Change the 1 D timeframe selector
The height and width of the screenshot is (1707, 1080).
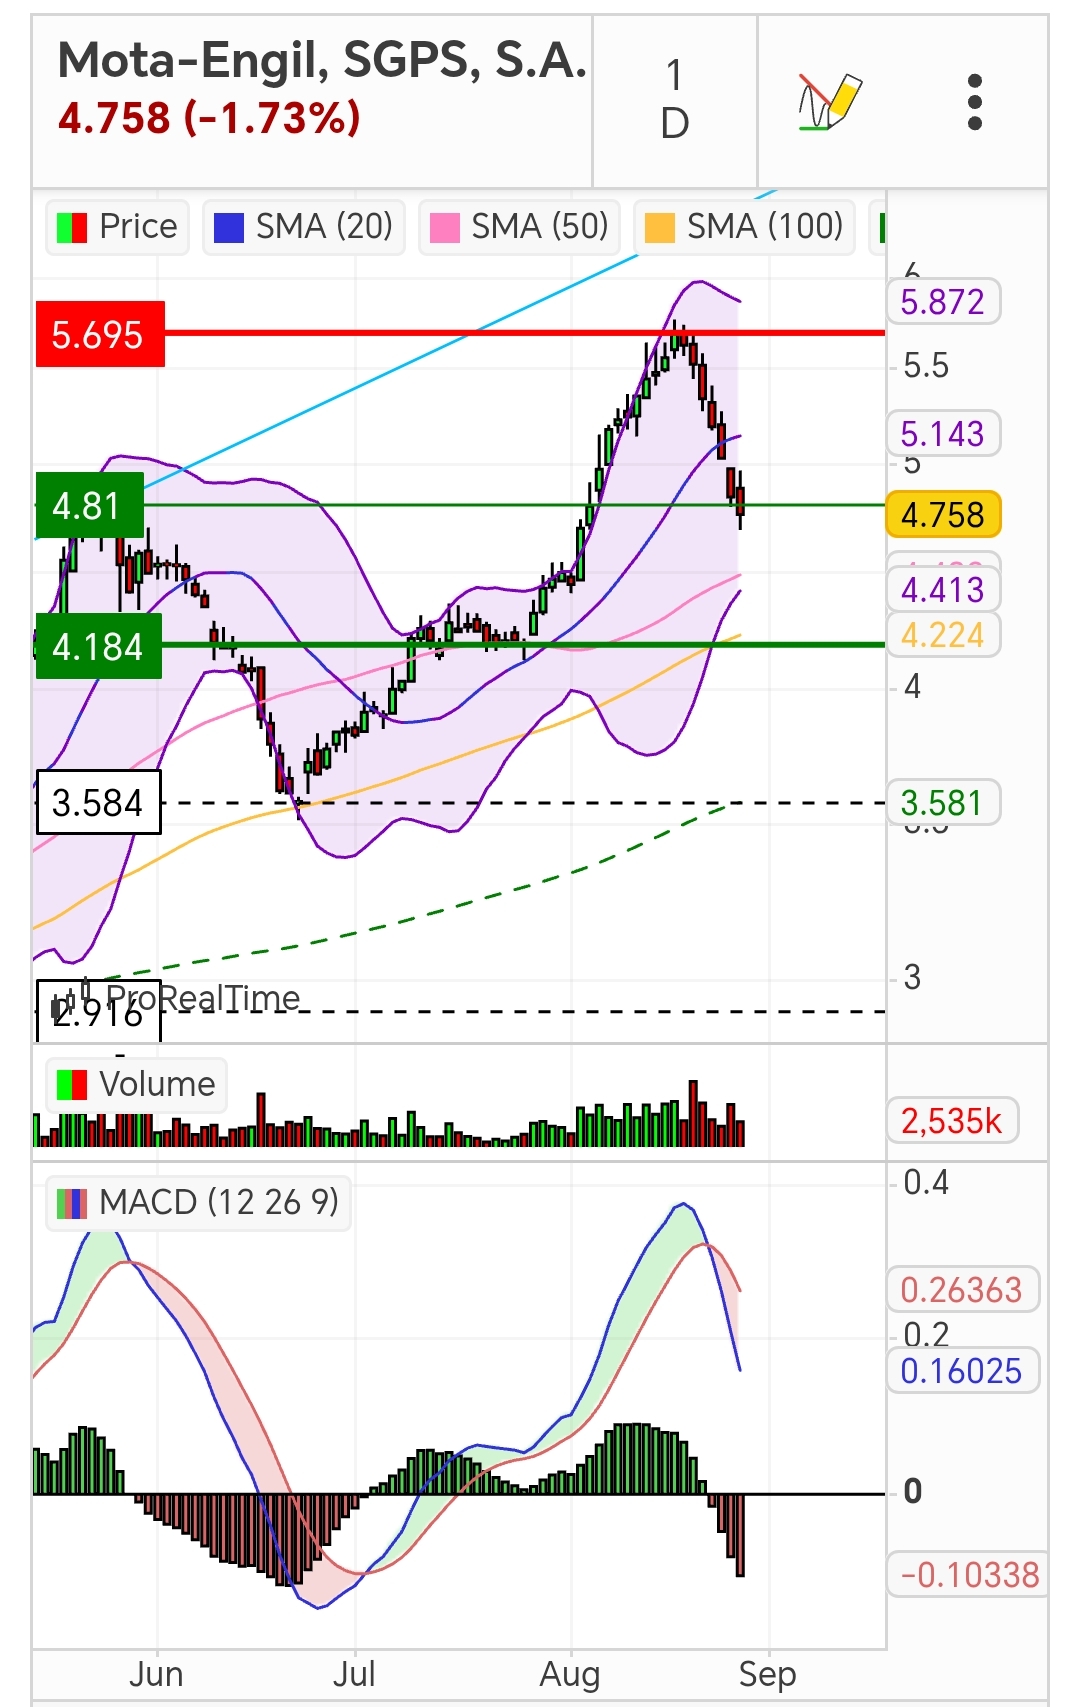pyautogui.click(x=675, y=100)
